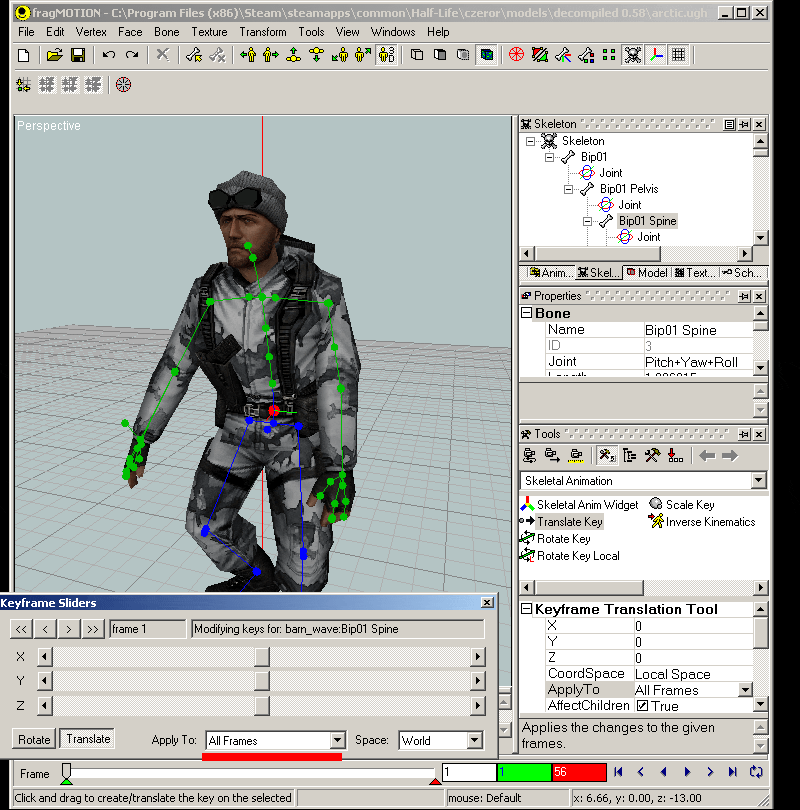This screenshot has width=800, height=810.
Task: Toggle the grid display toolbar icon
Action: point(679,55)
